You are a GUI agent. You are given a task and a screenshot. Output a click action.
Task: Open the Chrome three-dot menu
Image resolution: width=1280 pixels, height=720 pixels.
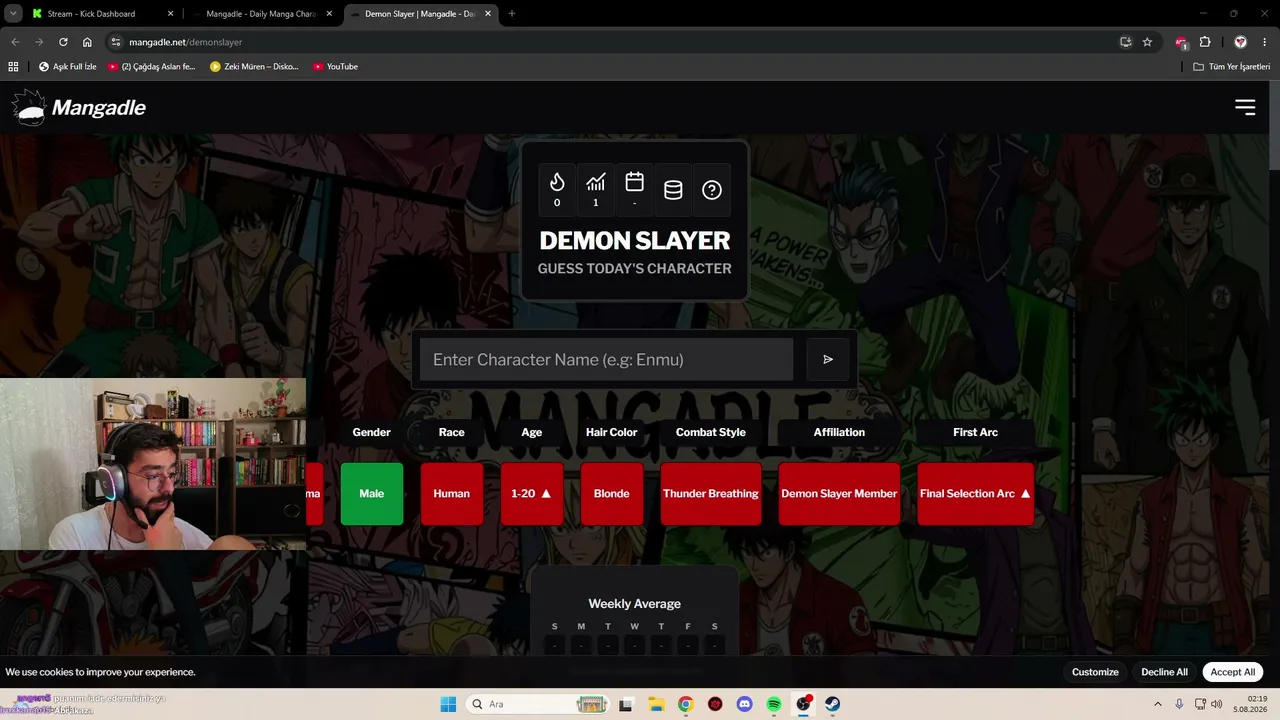(1265, 42)
